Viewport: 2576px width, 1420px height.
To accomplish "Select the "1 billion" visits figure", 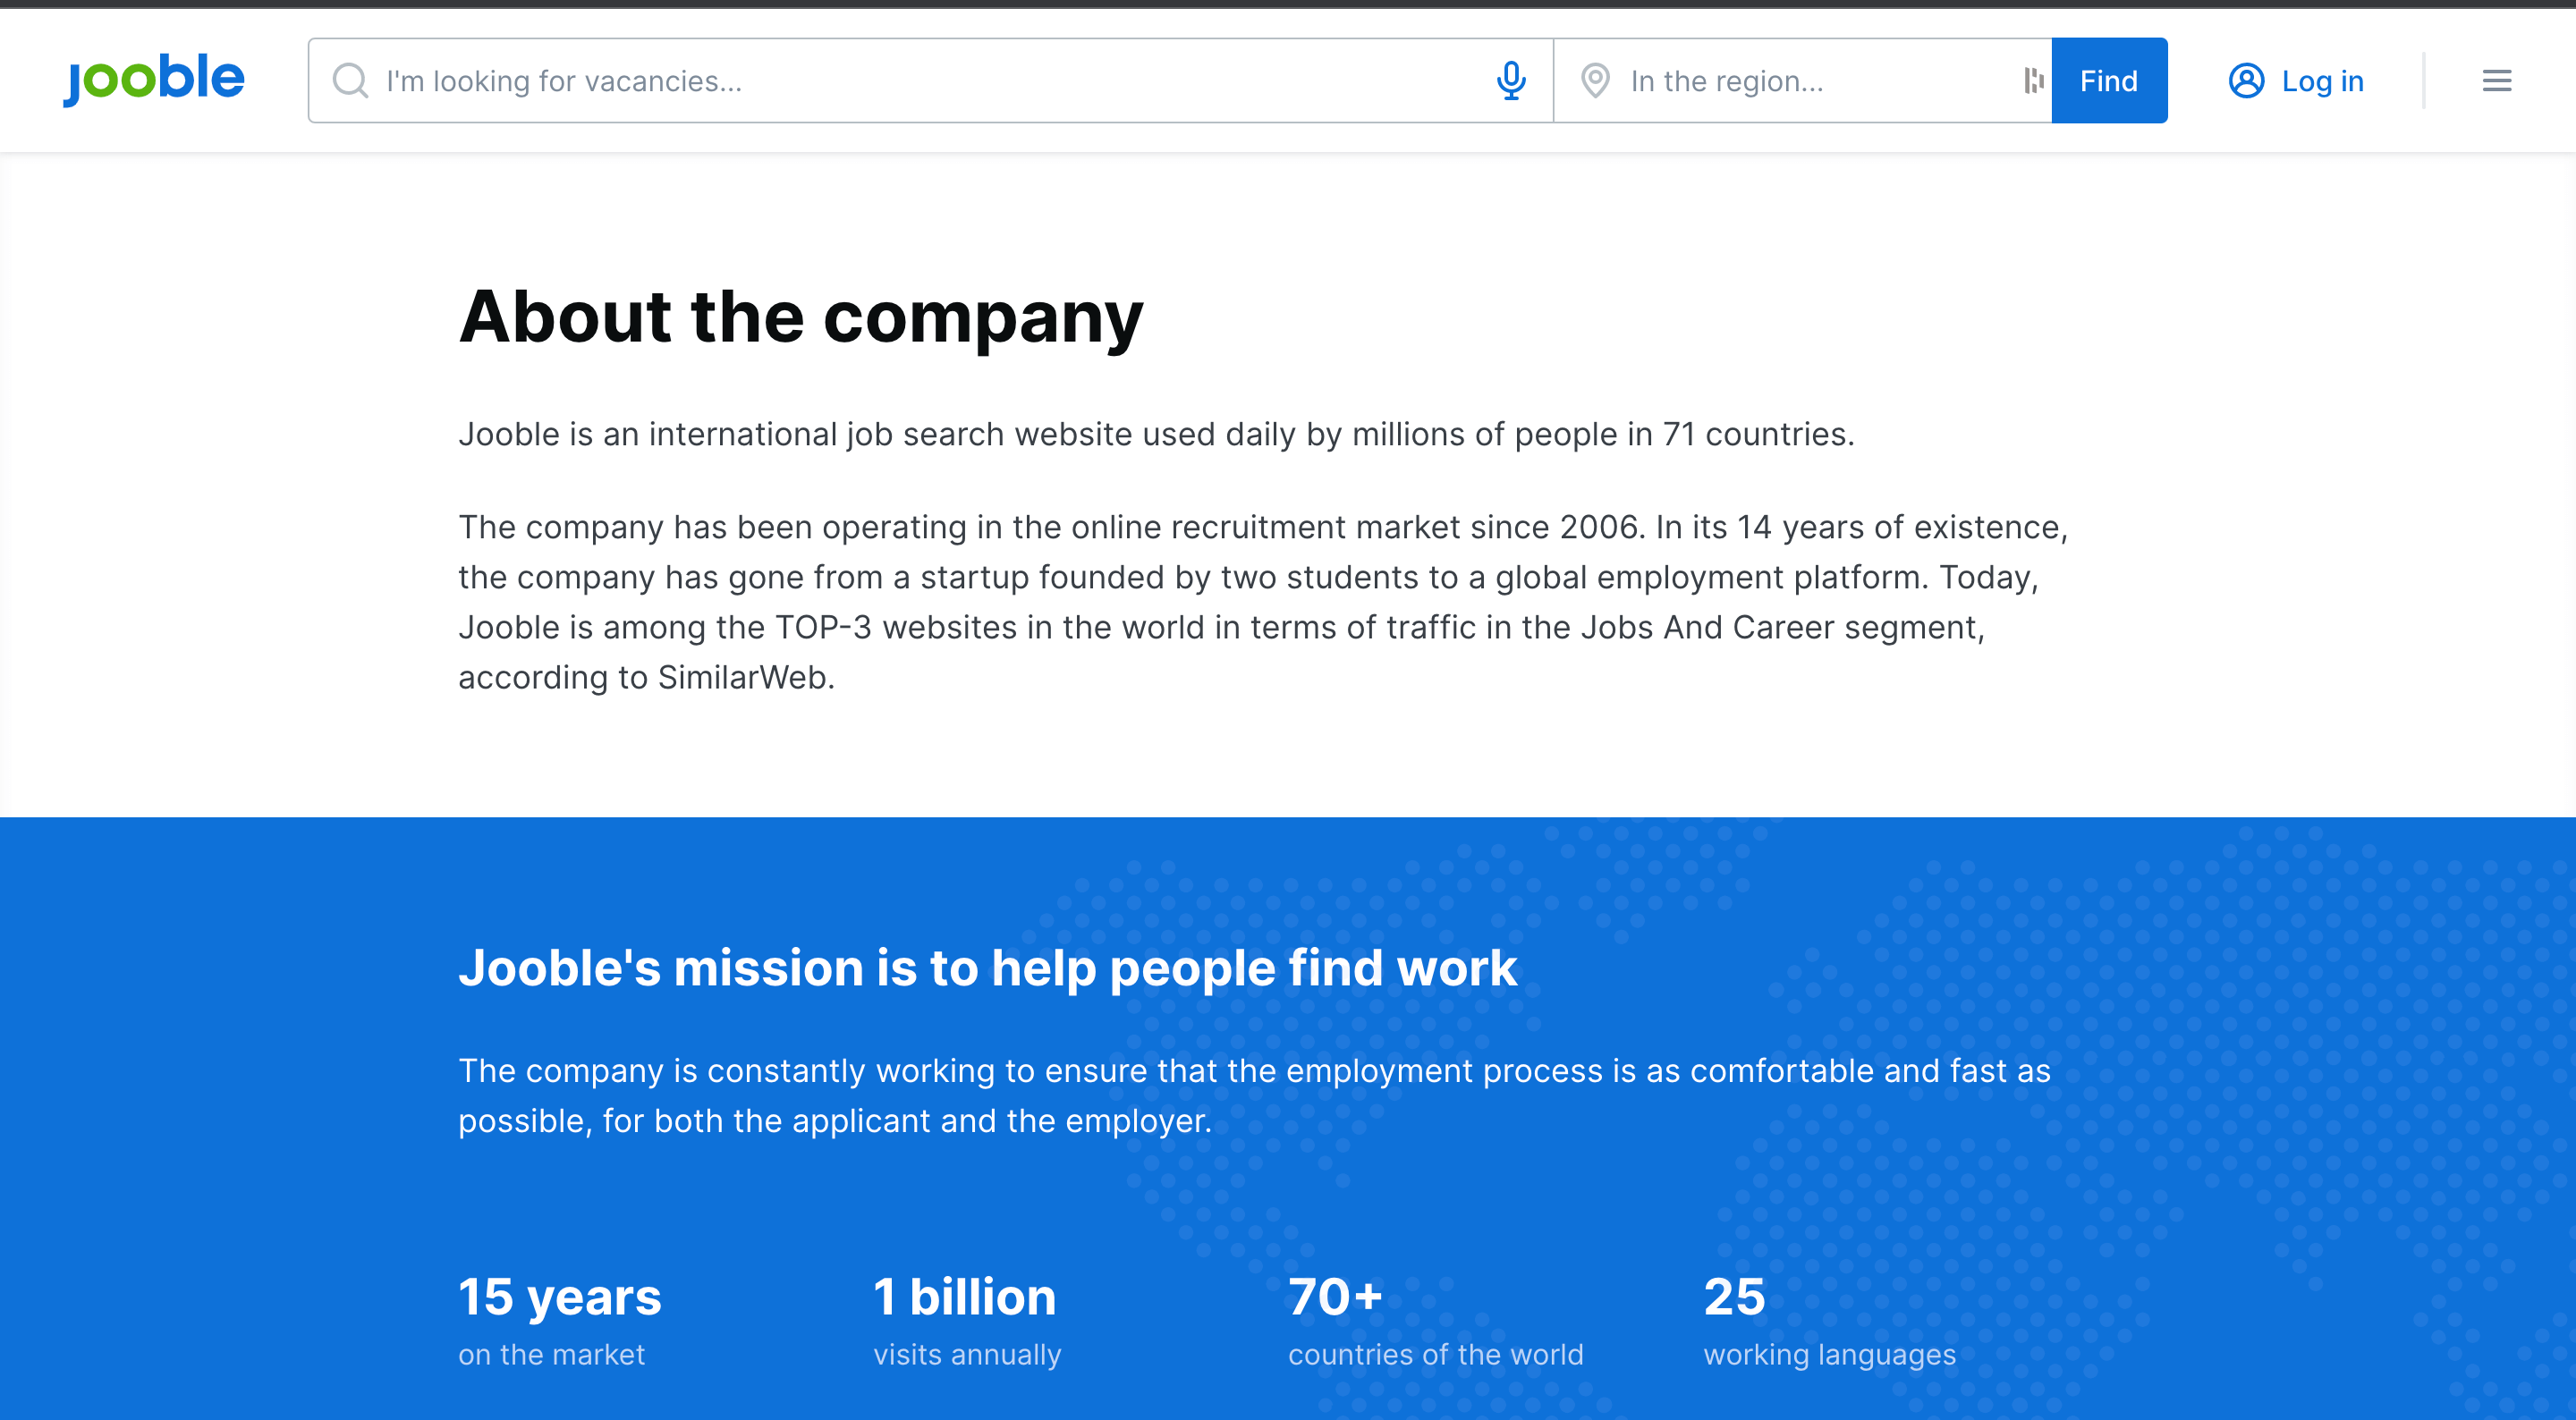I will (964, 1297).
